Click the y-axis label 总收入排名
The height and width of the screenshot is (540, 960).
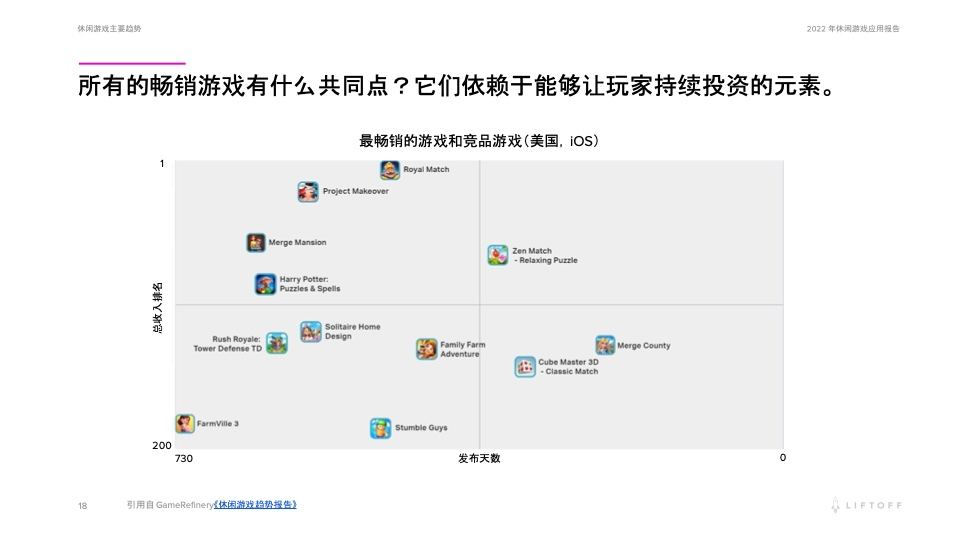coord(157,308)
